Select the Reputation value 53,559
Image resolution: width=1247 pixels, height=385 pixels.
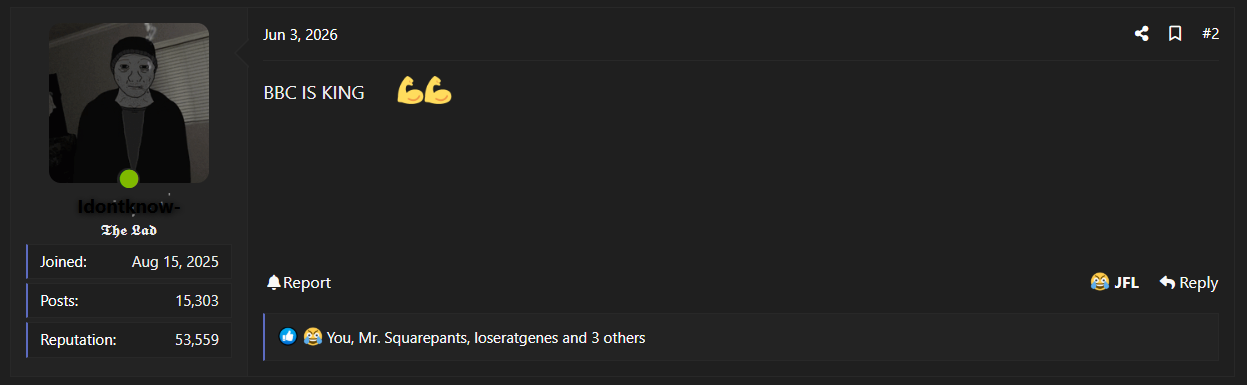coord(197,340)
